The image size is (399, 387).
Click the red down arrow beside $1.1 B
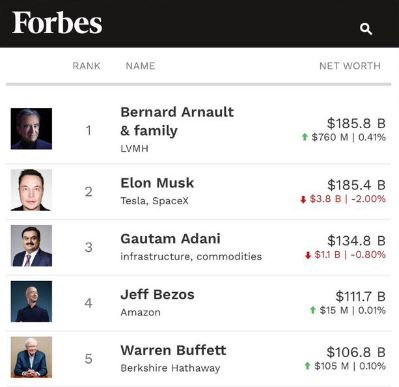(308, 255)
